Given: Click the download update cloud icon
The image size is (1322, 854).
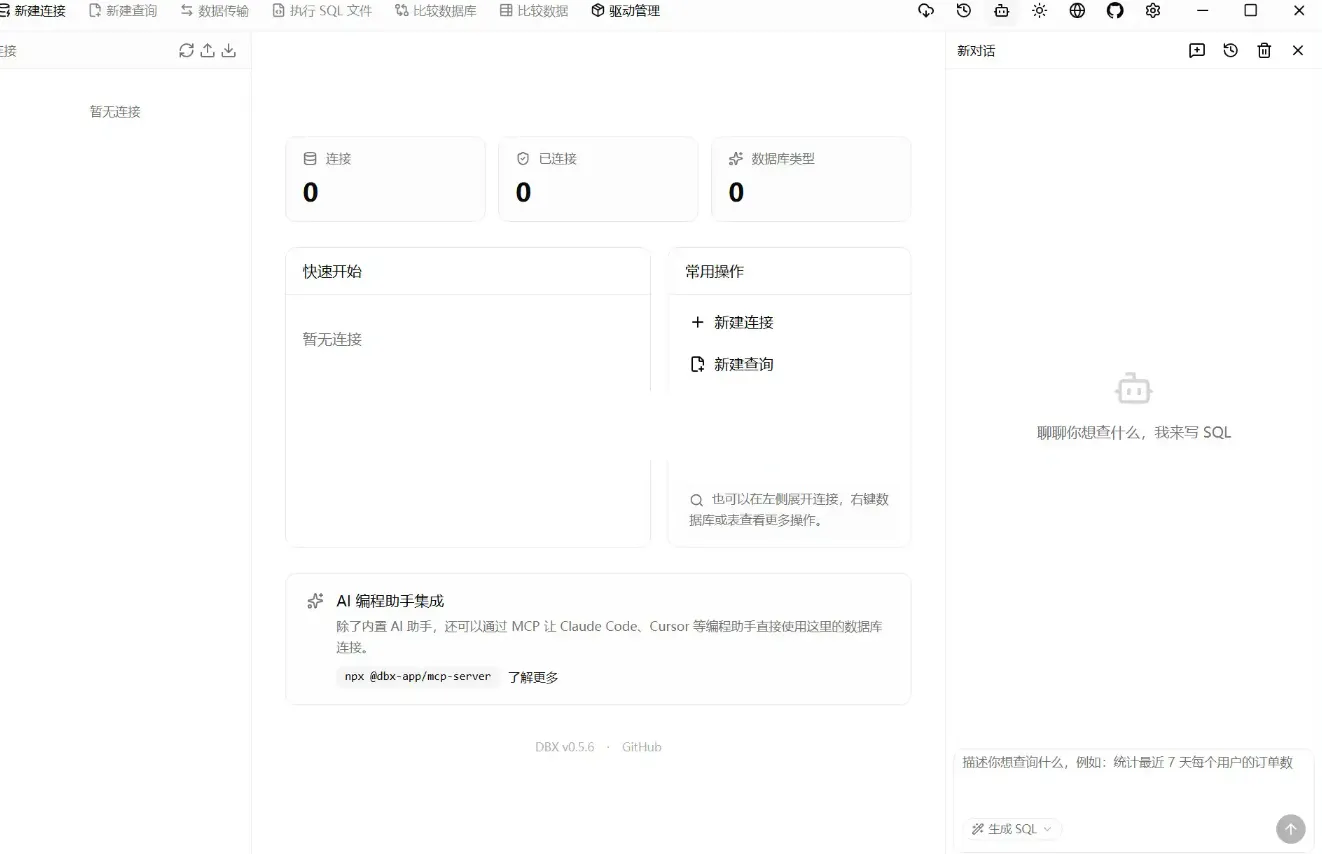Looking at the screenshot, I should tap(926, 11).
